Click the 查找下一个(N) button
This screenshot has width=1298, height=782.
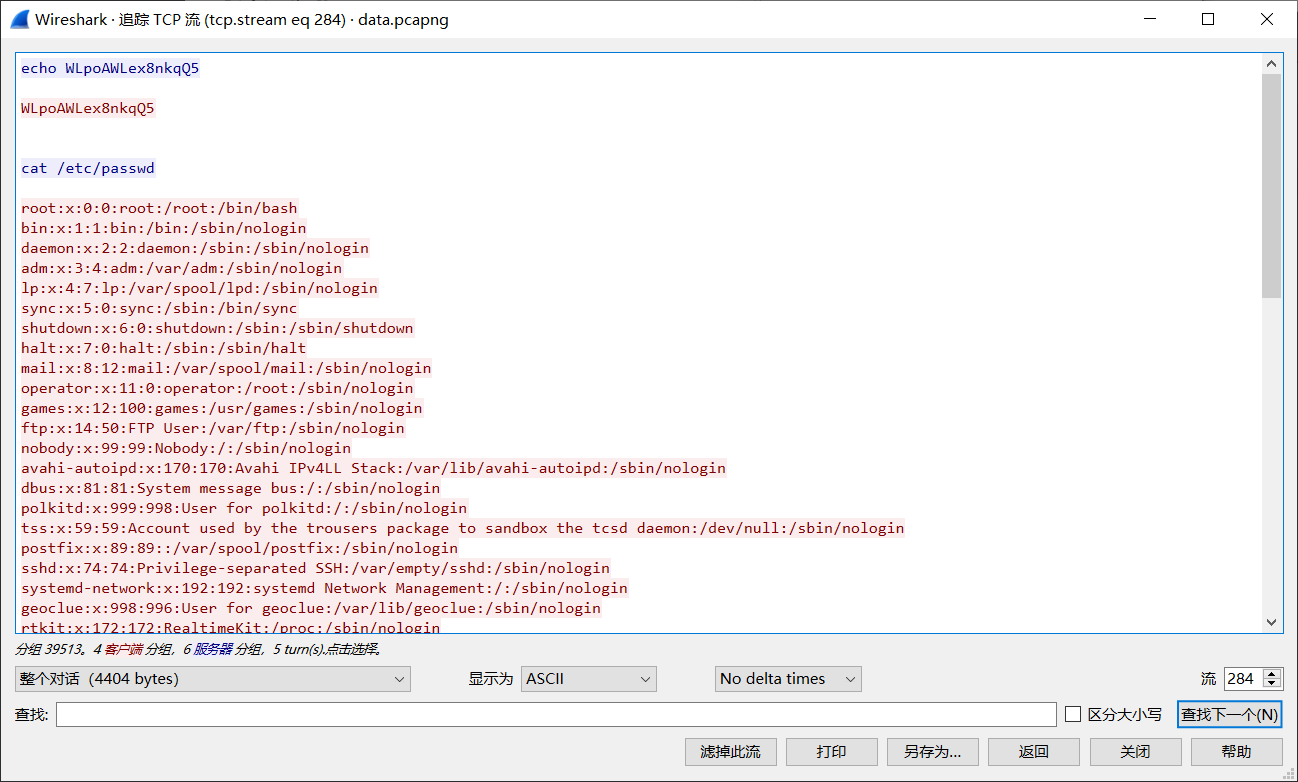[x=1230, y=714]
